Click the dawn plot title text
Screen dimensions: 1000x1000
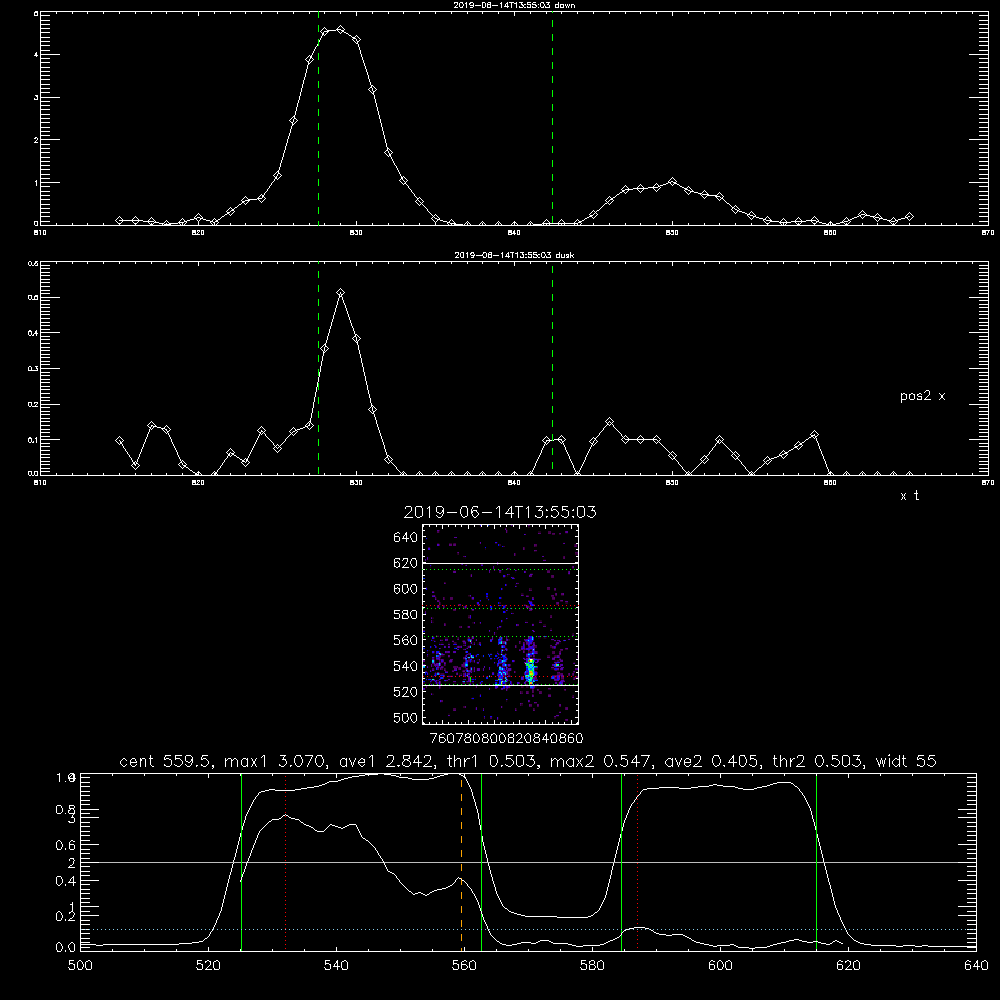click(x=515, y=5)
